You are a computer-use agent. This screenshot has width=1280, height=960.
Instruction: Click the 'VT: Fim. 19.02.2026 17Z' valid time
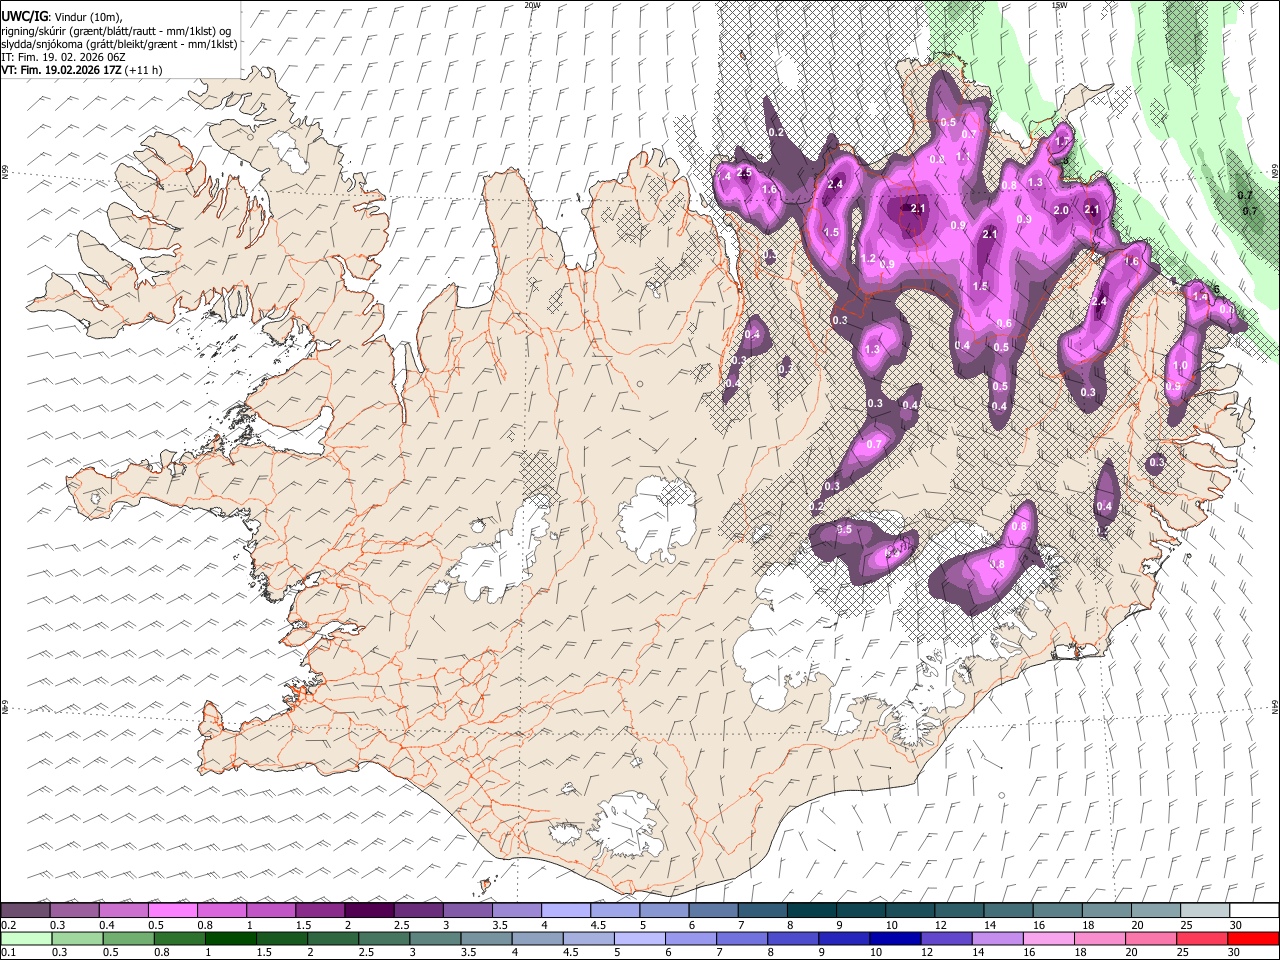[x=61, y=70]
